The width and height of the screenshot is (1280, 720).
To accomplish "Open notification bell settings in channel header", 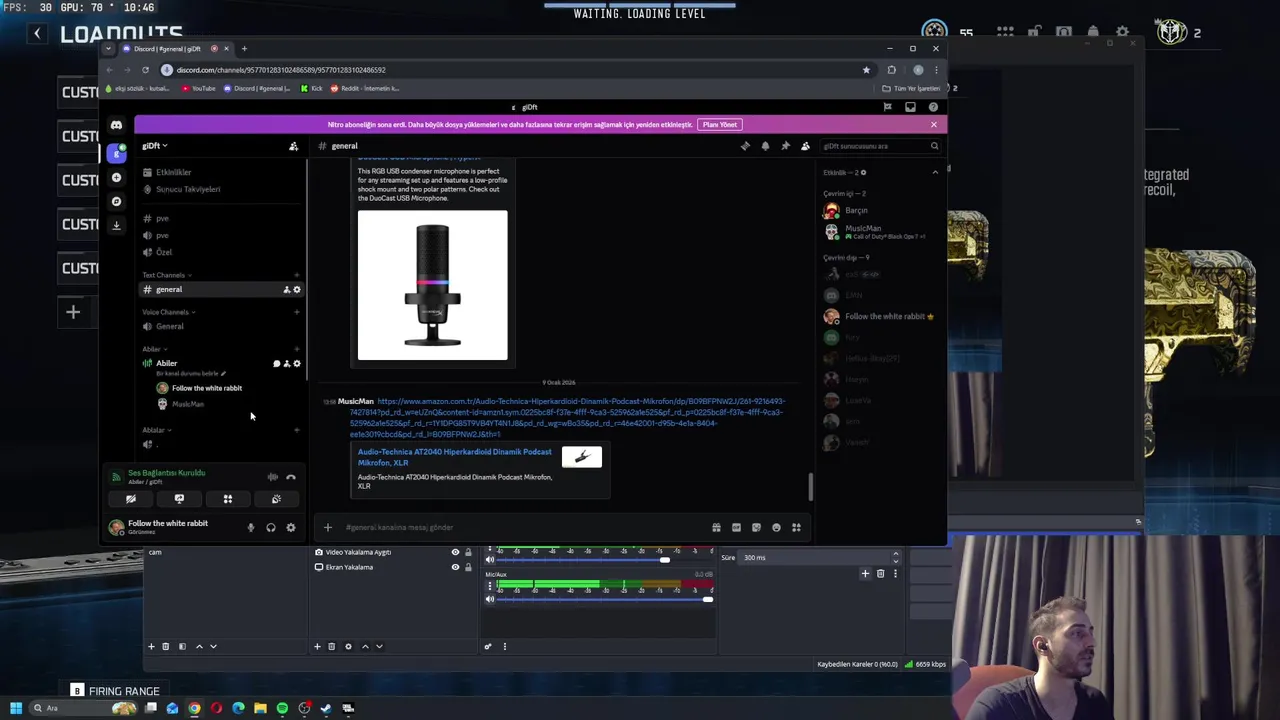I will (765, 146).
